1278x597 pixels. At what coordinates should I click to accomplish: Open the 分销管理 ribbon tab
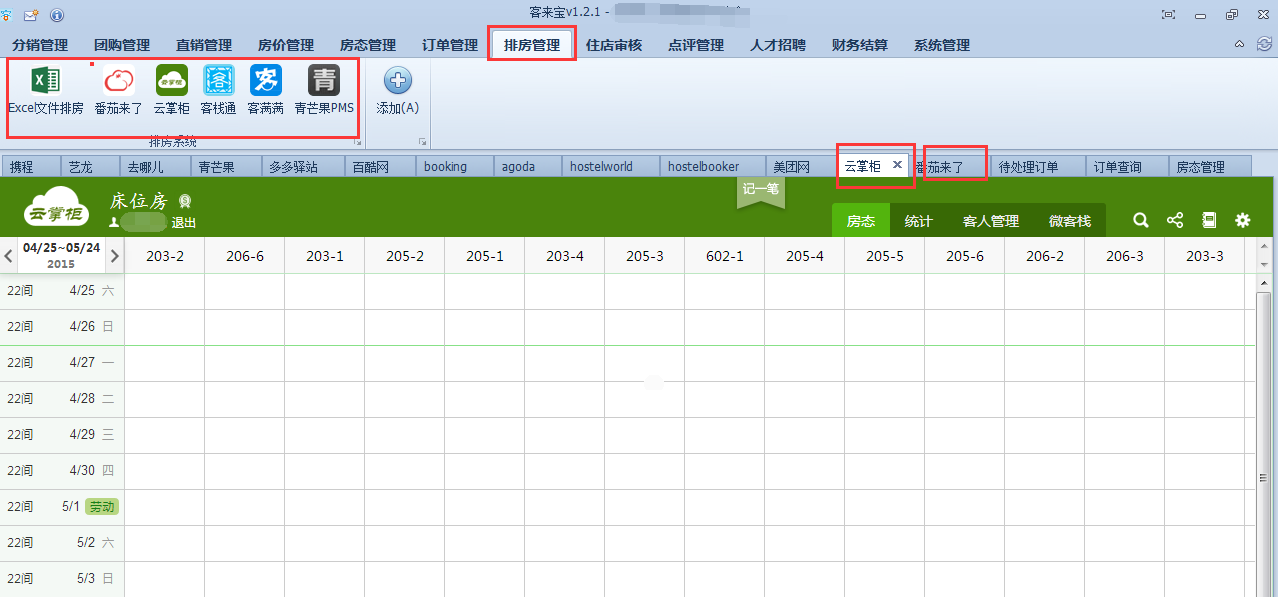click(40, 45)
